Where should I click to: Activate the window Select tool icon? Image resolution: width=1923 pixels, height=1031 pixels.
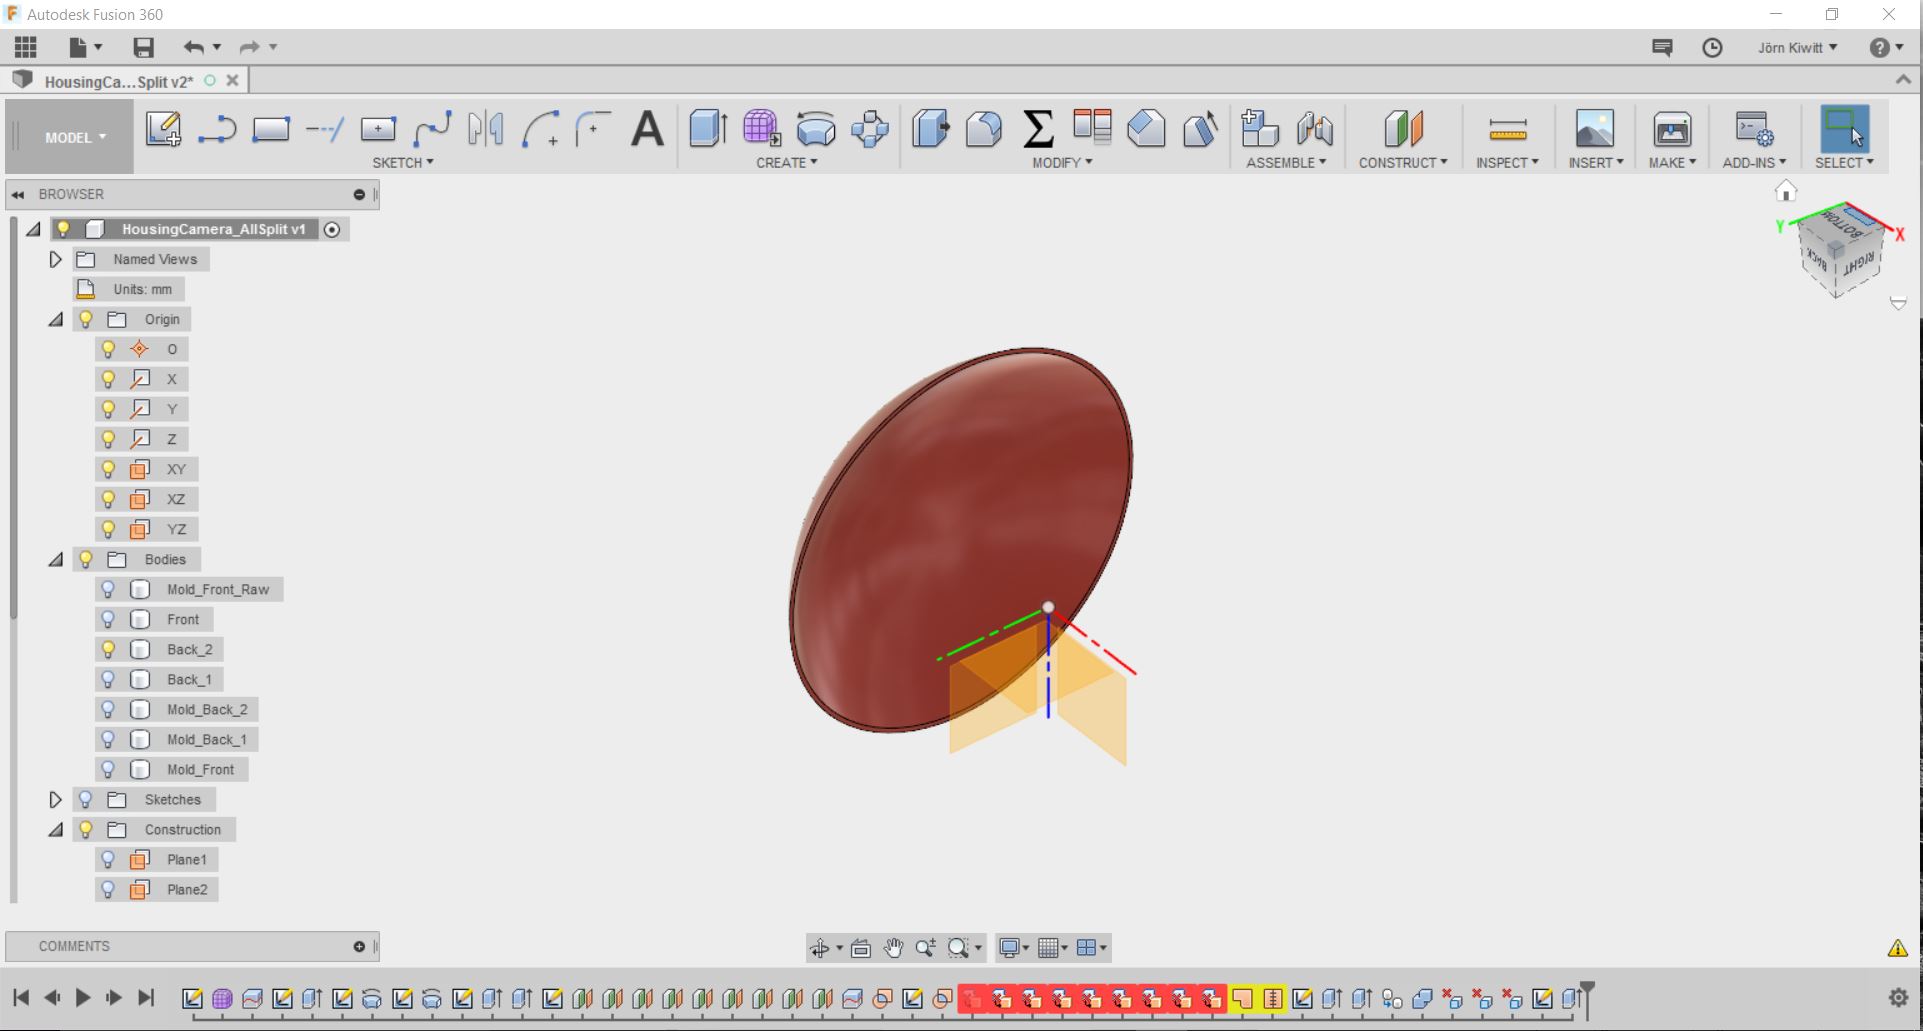click(x=1845, y=129)
